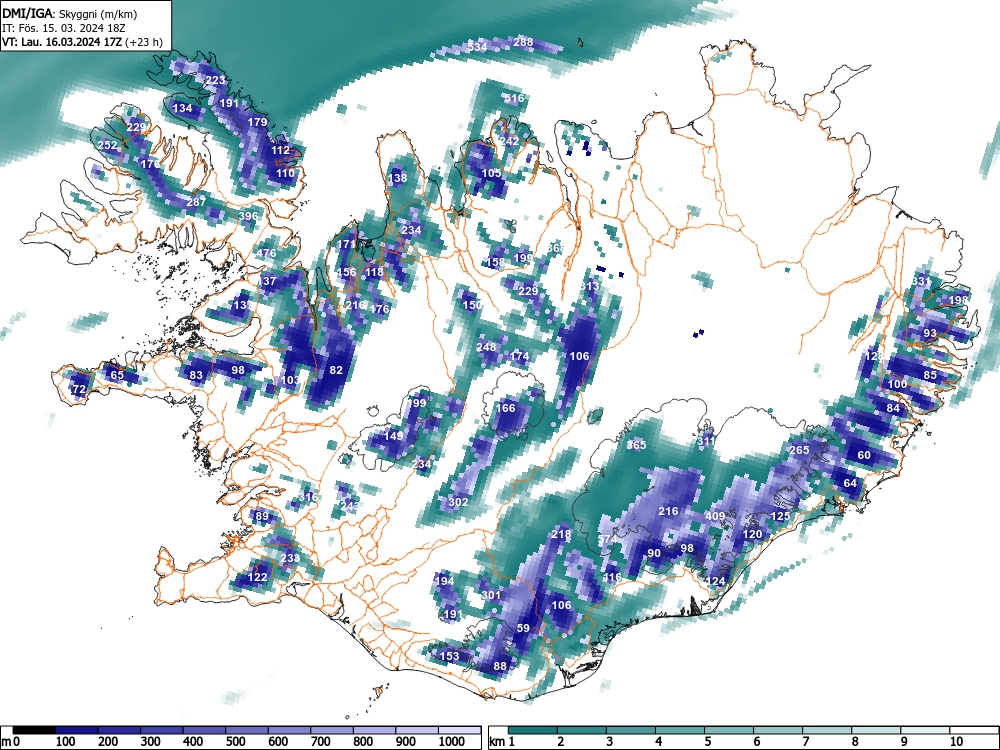1000x750 pixels.
Task: Select the map value '516'
Action: (513, 98)
